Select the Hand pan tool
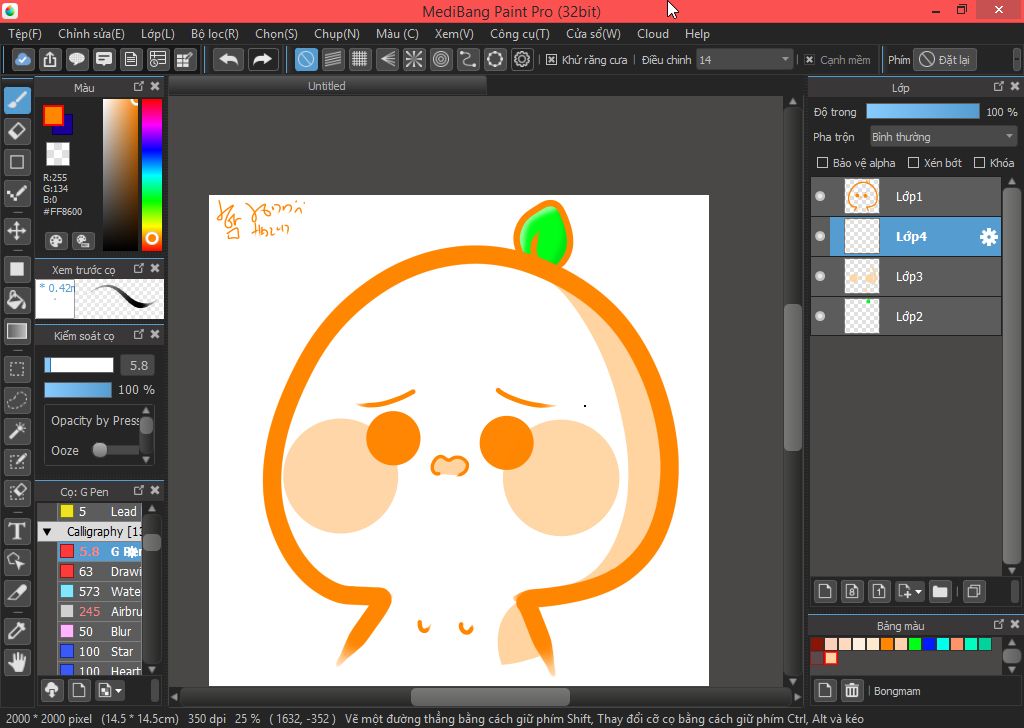 (x=17, y=661)
